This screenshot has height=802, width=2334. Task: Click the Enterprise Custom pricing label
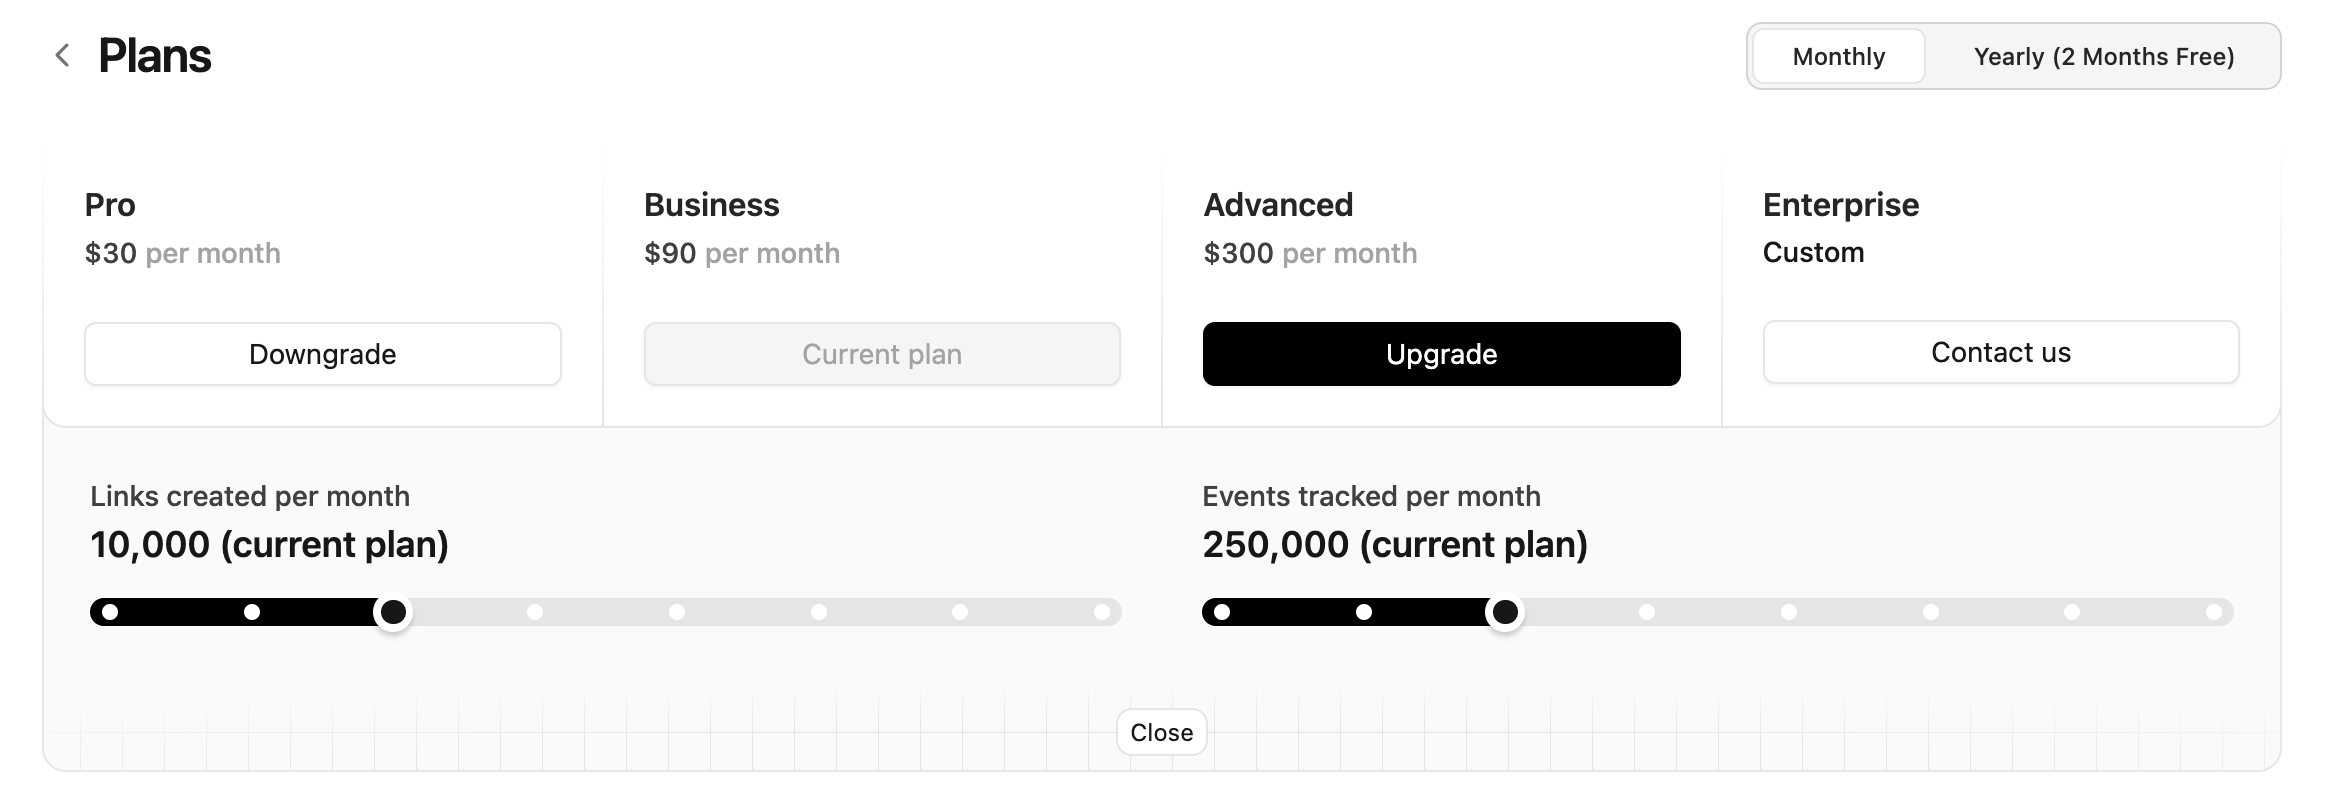click(x=1813, y=252)
